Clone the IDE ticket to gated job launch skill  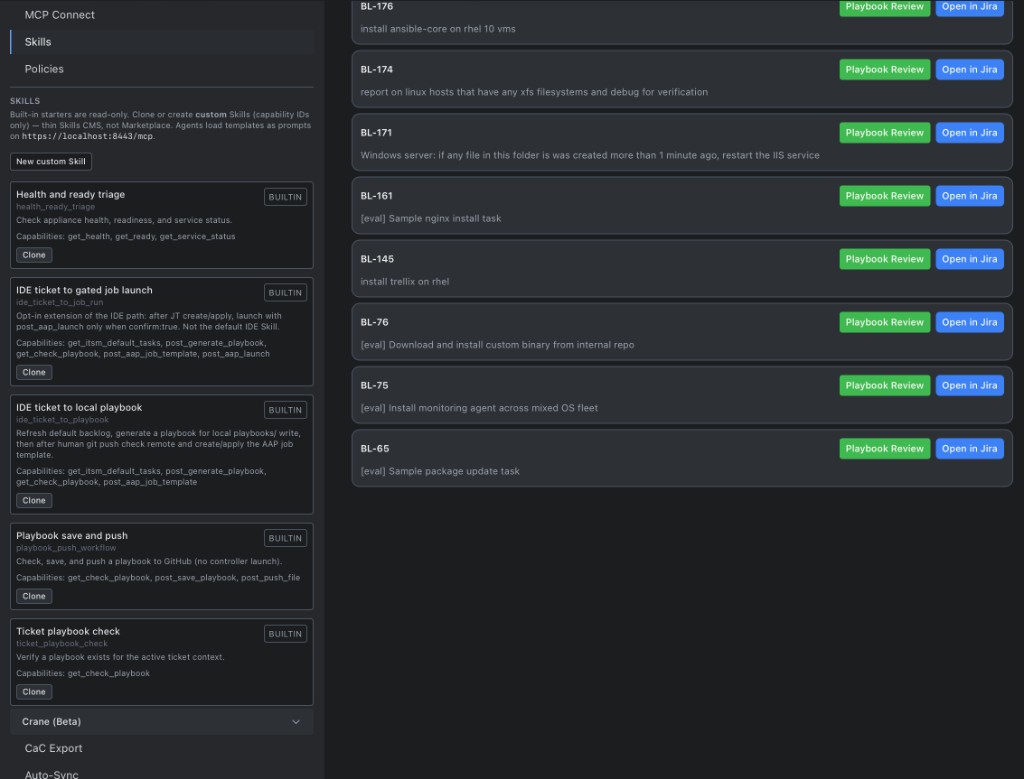click(x=34, y=372)
